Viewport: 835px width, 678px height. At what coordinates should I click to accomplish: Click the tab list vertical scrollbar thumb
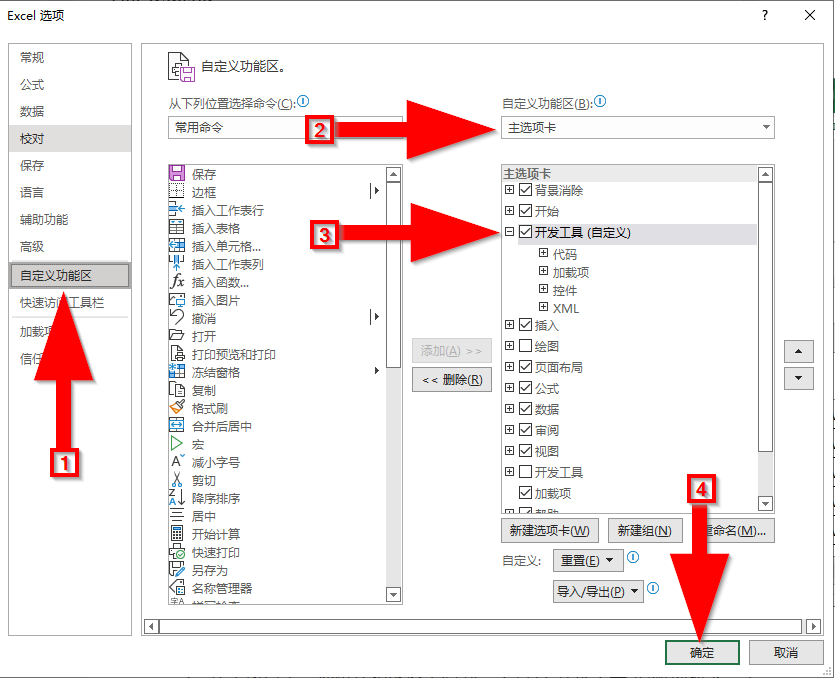pos(765,316)
